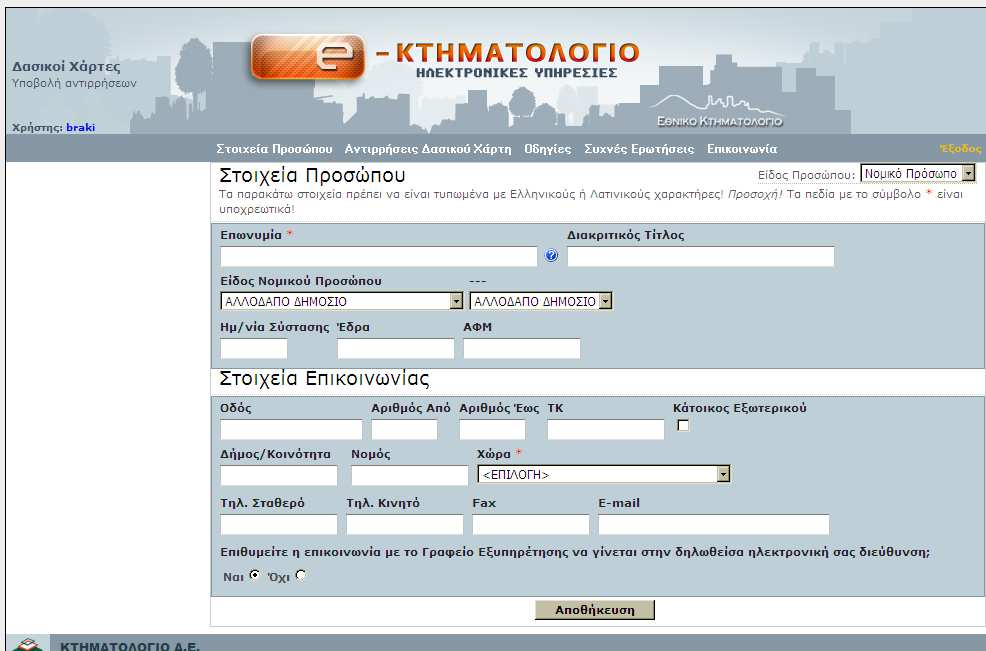Check the Κάτοικος Εξωτερικού checkbox
986x651 pixels.
click(683, 426)
